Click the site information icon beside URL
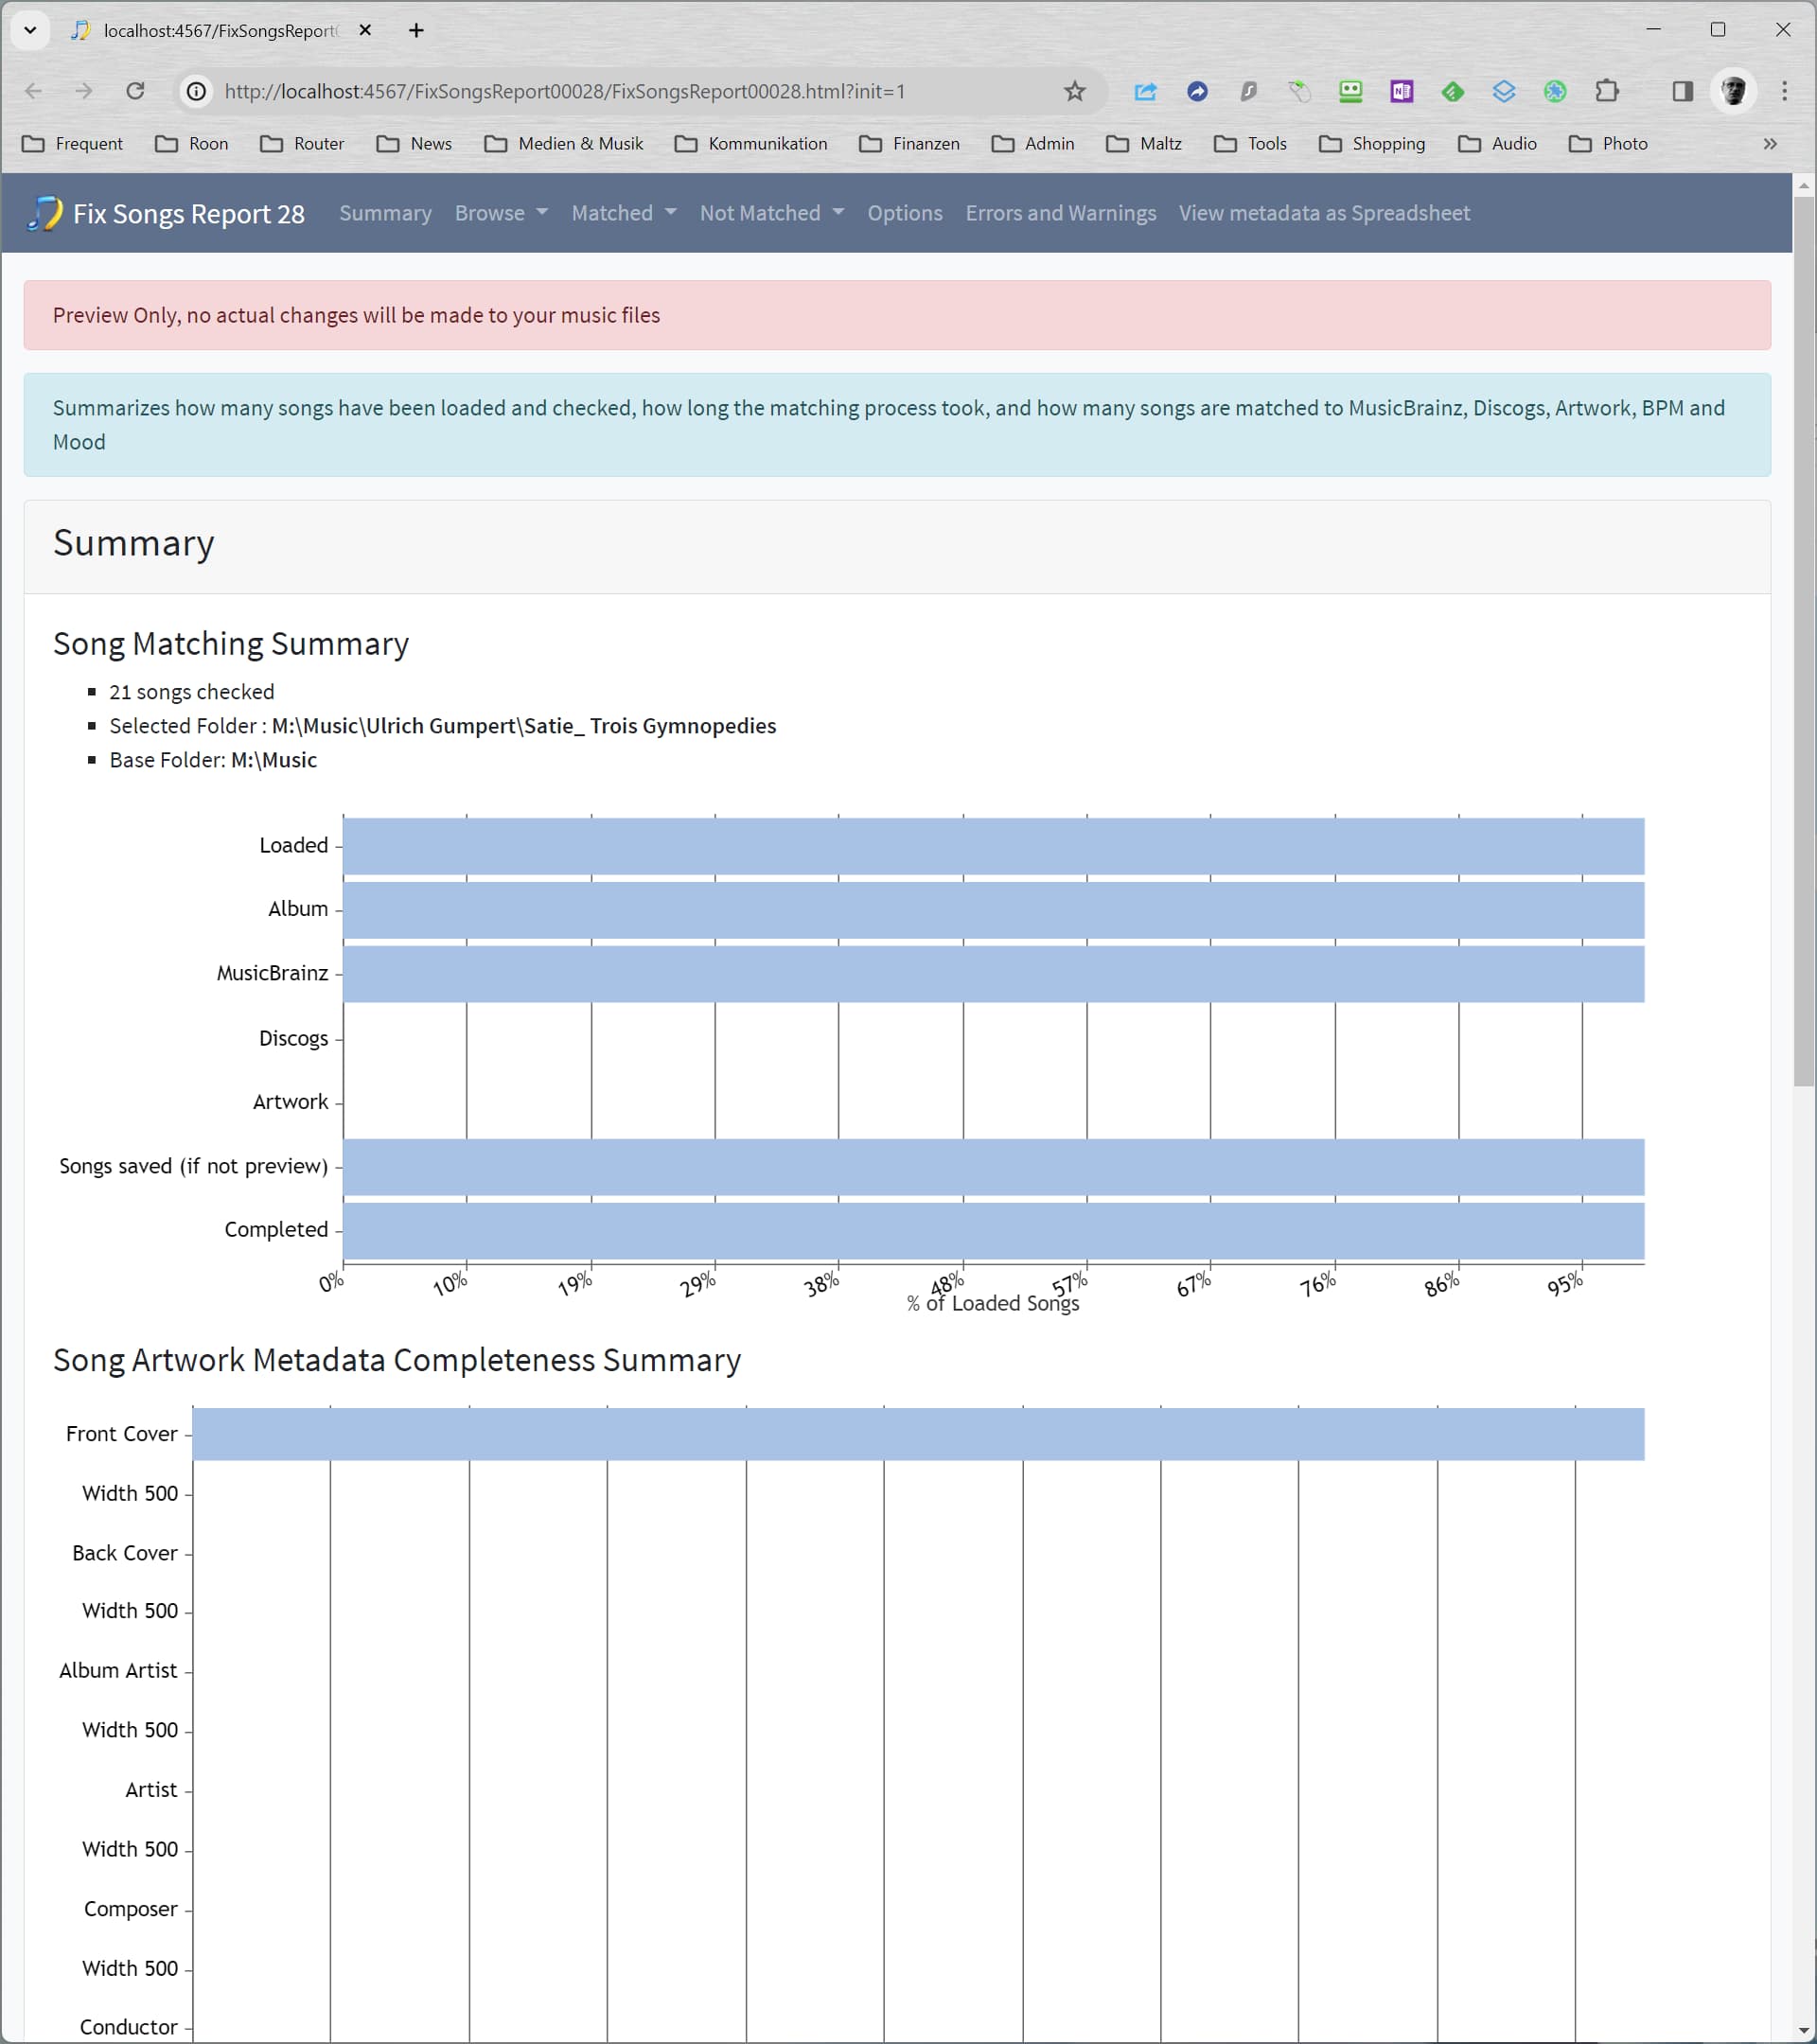 click(x=197, y=91)
